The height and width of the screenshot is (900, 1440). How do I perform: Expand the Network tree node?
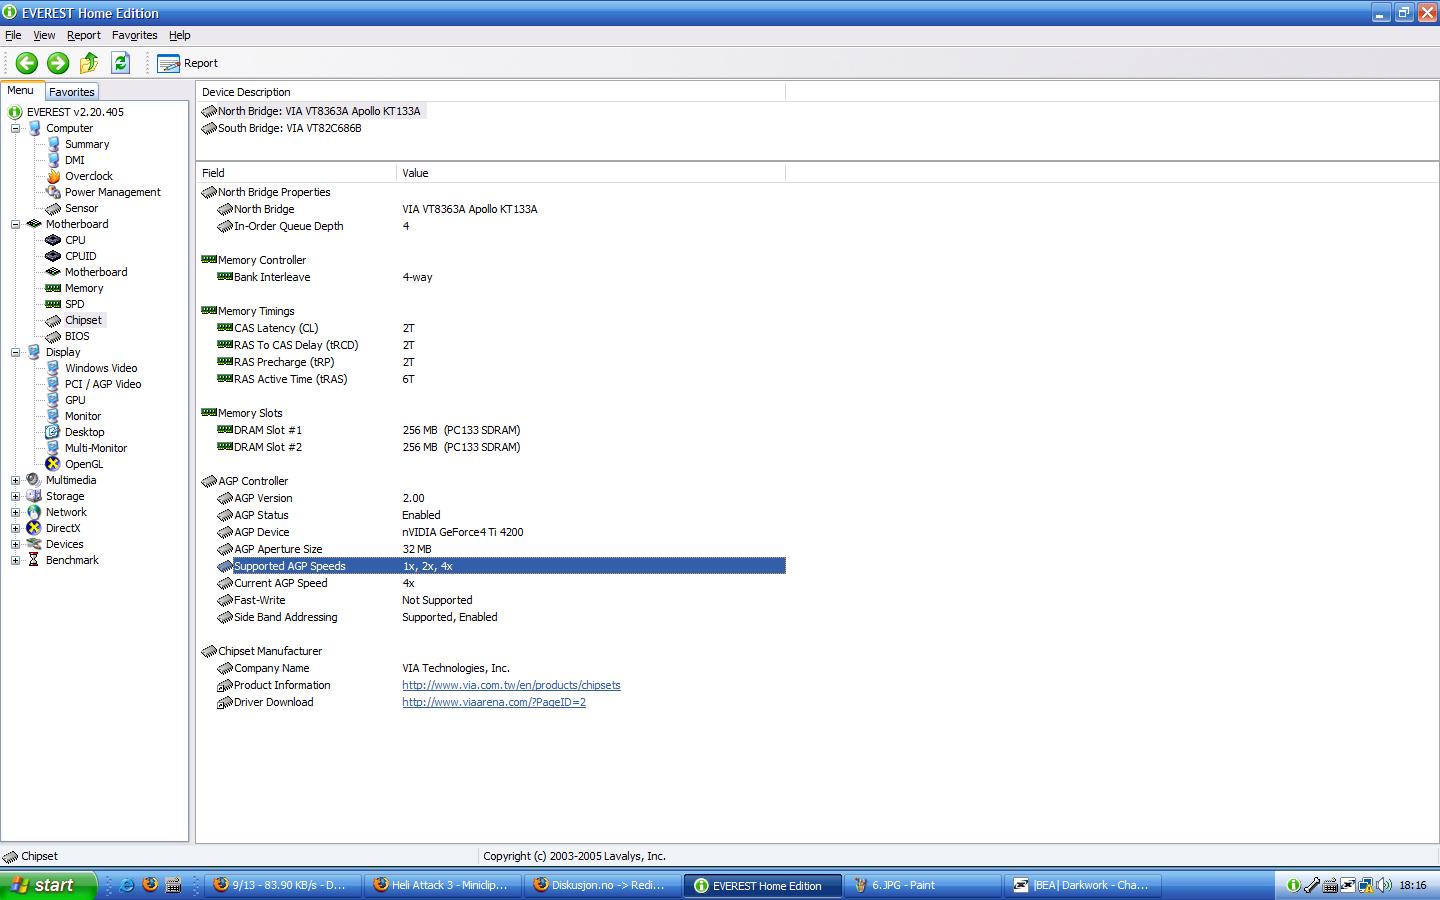15,512
